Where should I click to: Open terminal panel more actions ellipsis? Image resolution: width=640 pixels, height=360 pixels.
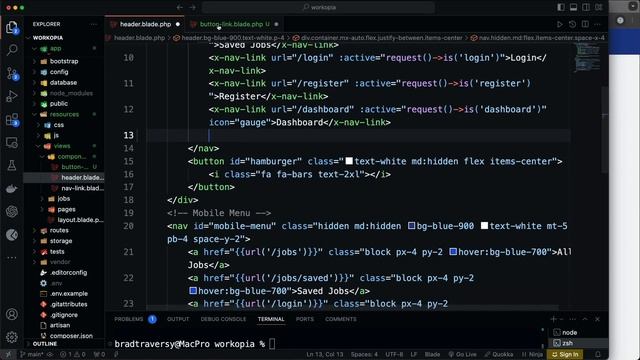tap(573, 319)
